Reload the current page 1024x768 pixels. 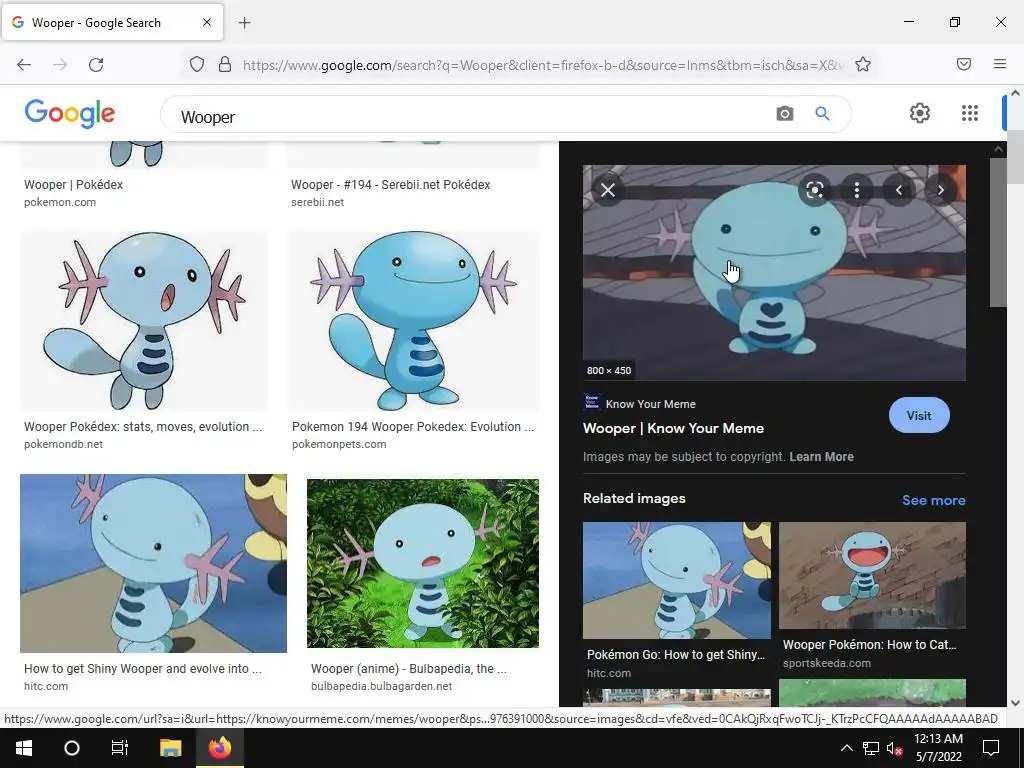coord(96,64)
